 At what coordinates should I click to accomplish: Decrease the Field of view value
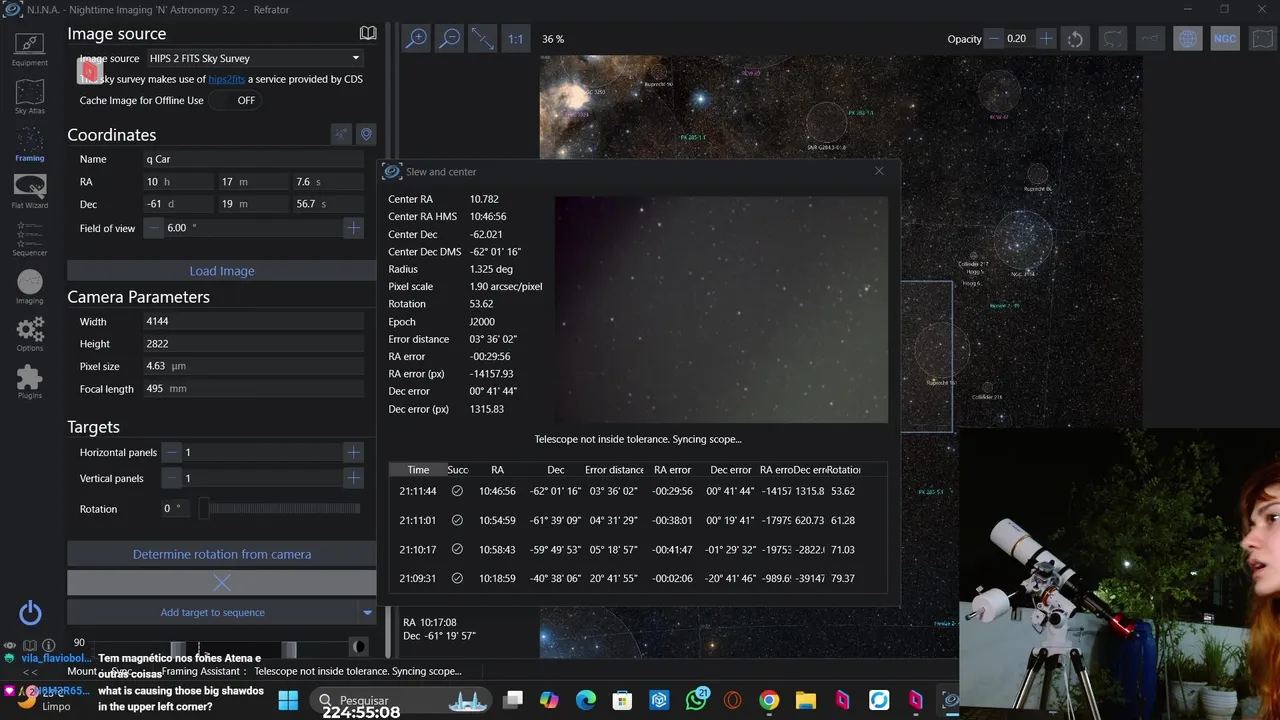153,228
